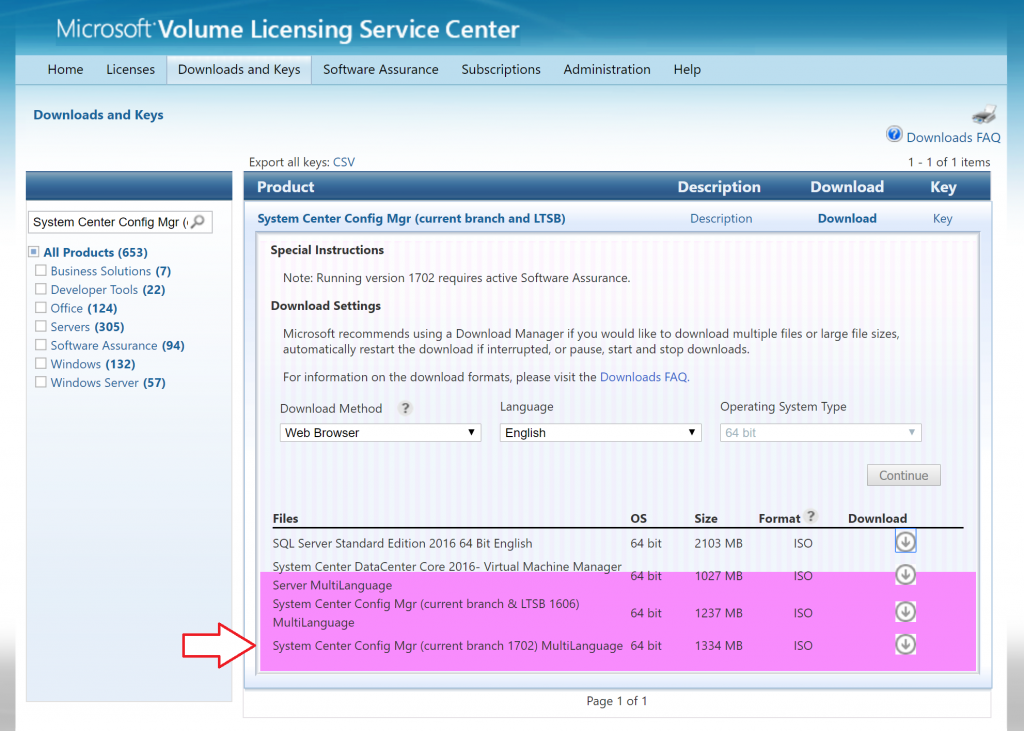Image resolution: width=1024 pixels, height=731 pixels.
Task: Click the OS column header
Action: [639, 519]
